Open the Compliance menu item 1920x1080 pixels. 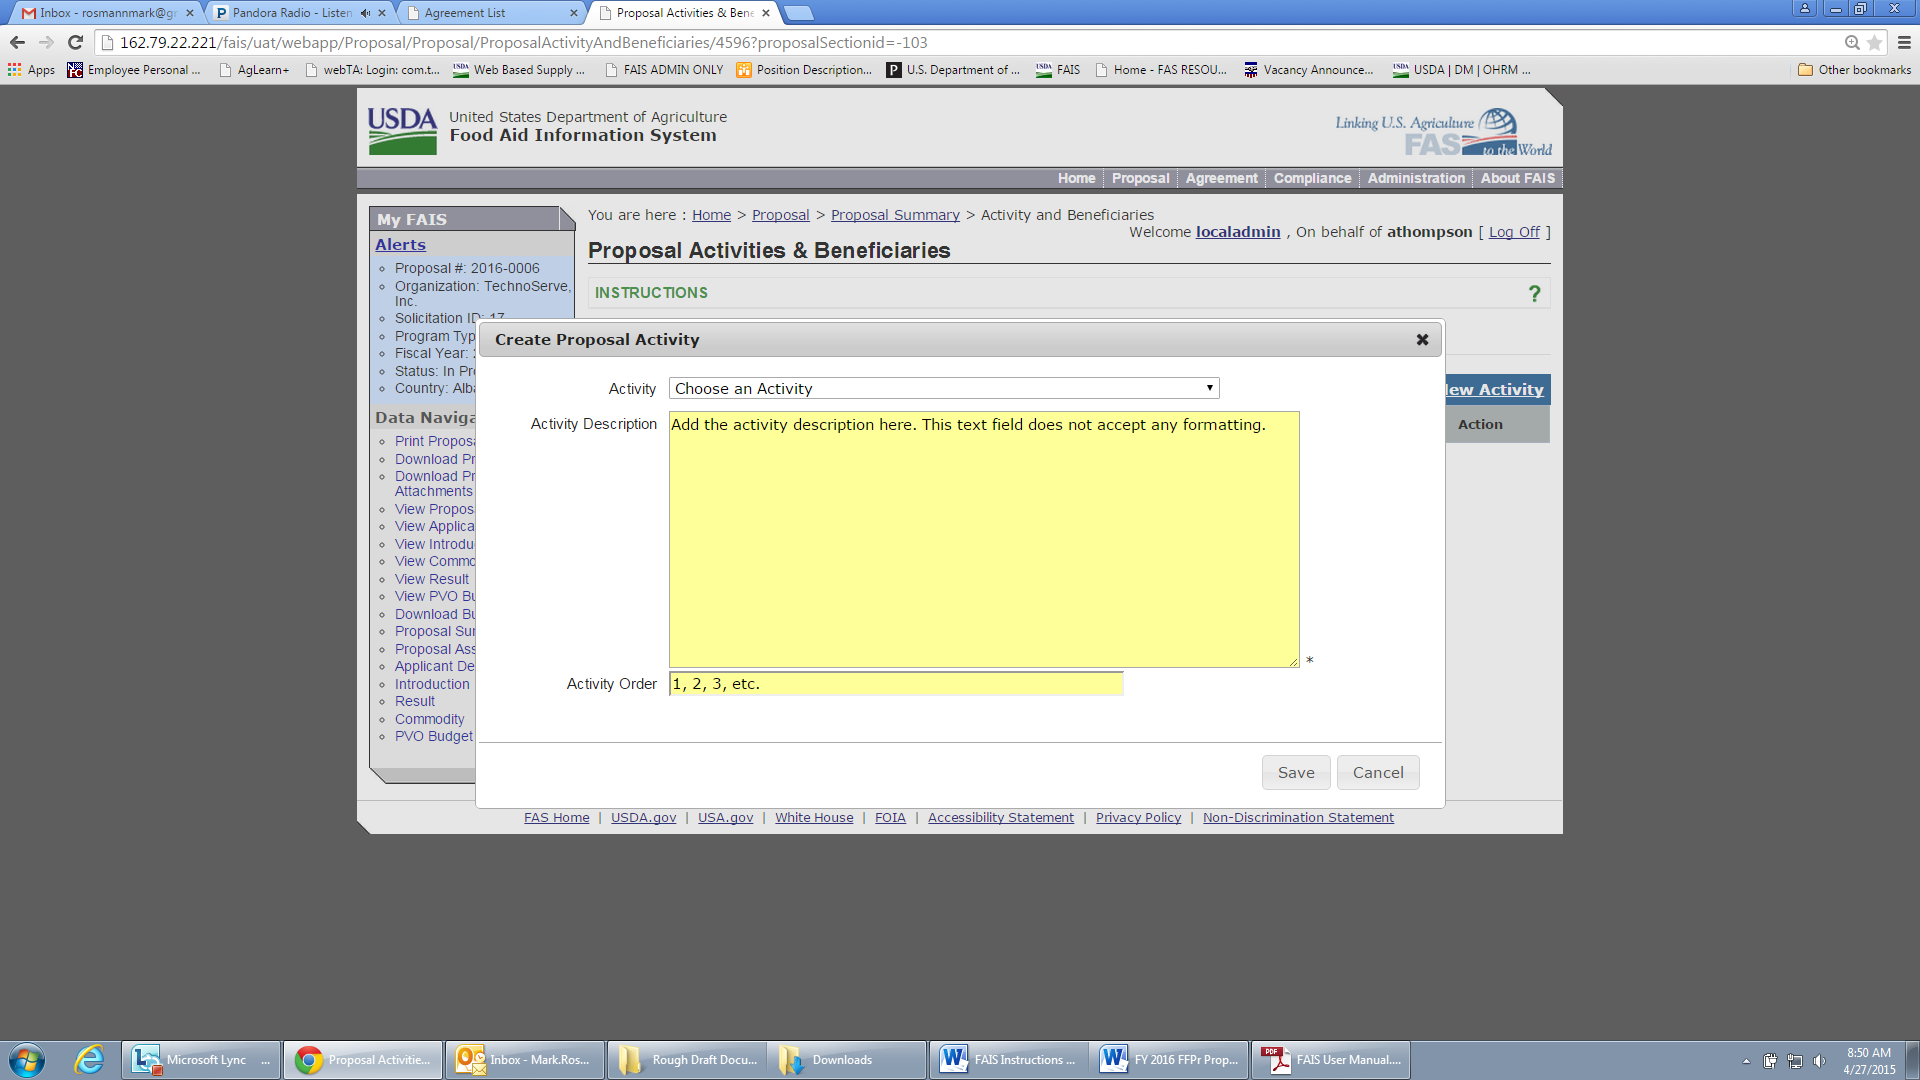click(1312, 178)
